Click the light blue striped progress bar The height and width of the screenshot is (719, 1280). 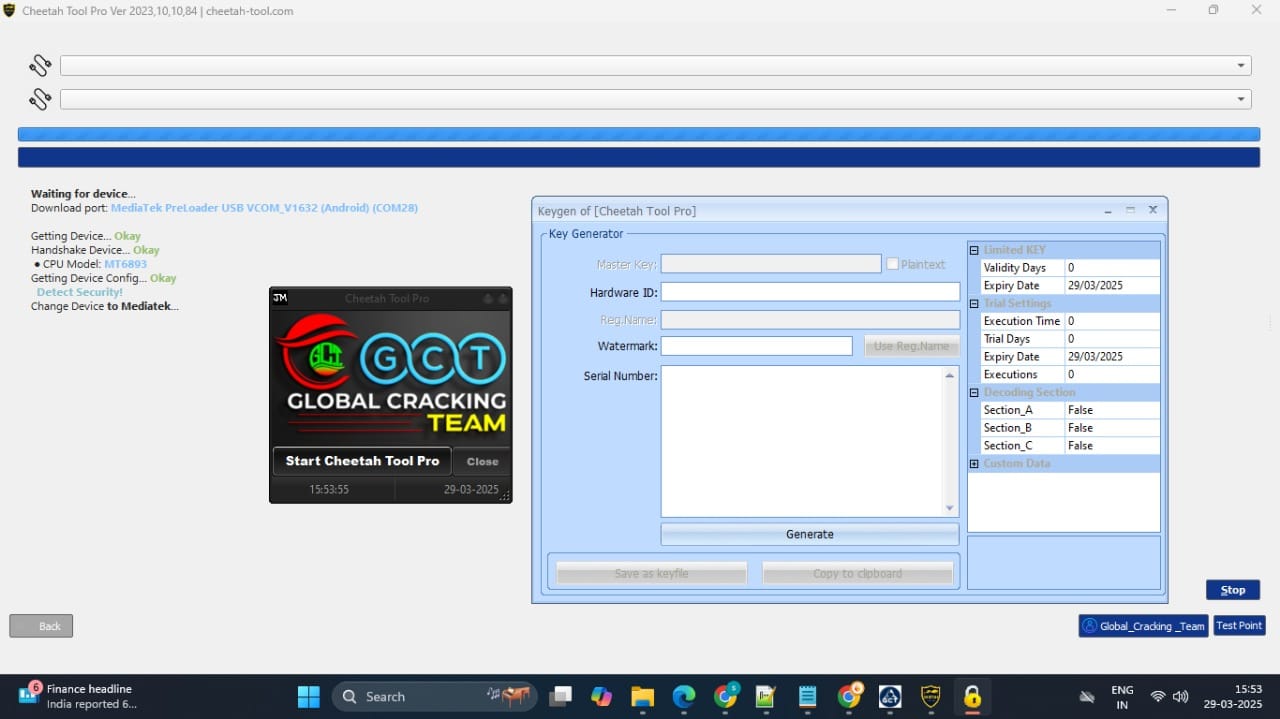point(639,134)
